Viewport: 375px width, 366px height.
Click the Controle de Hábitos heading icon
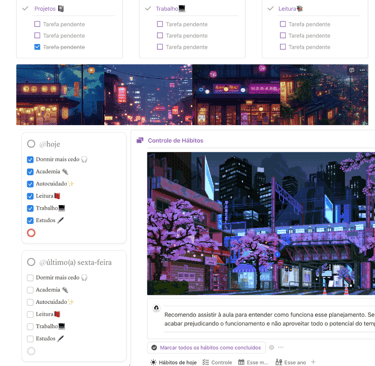pos(140,140)
